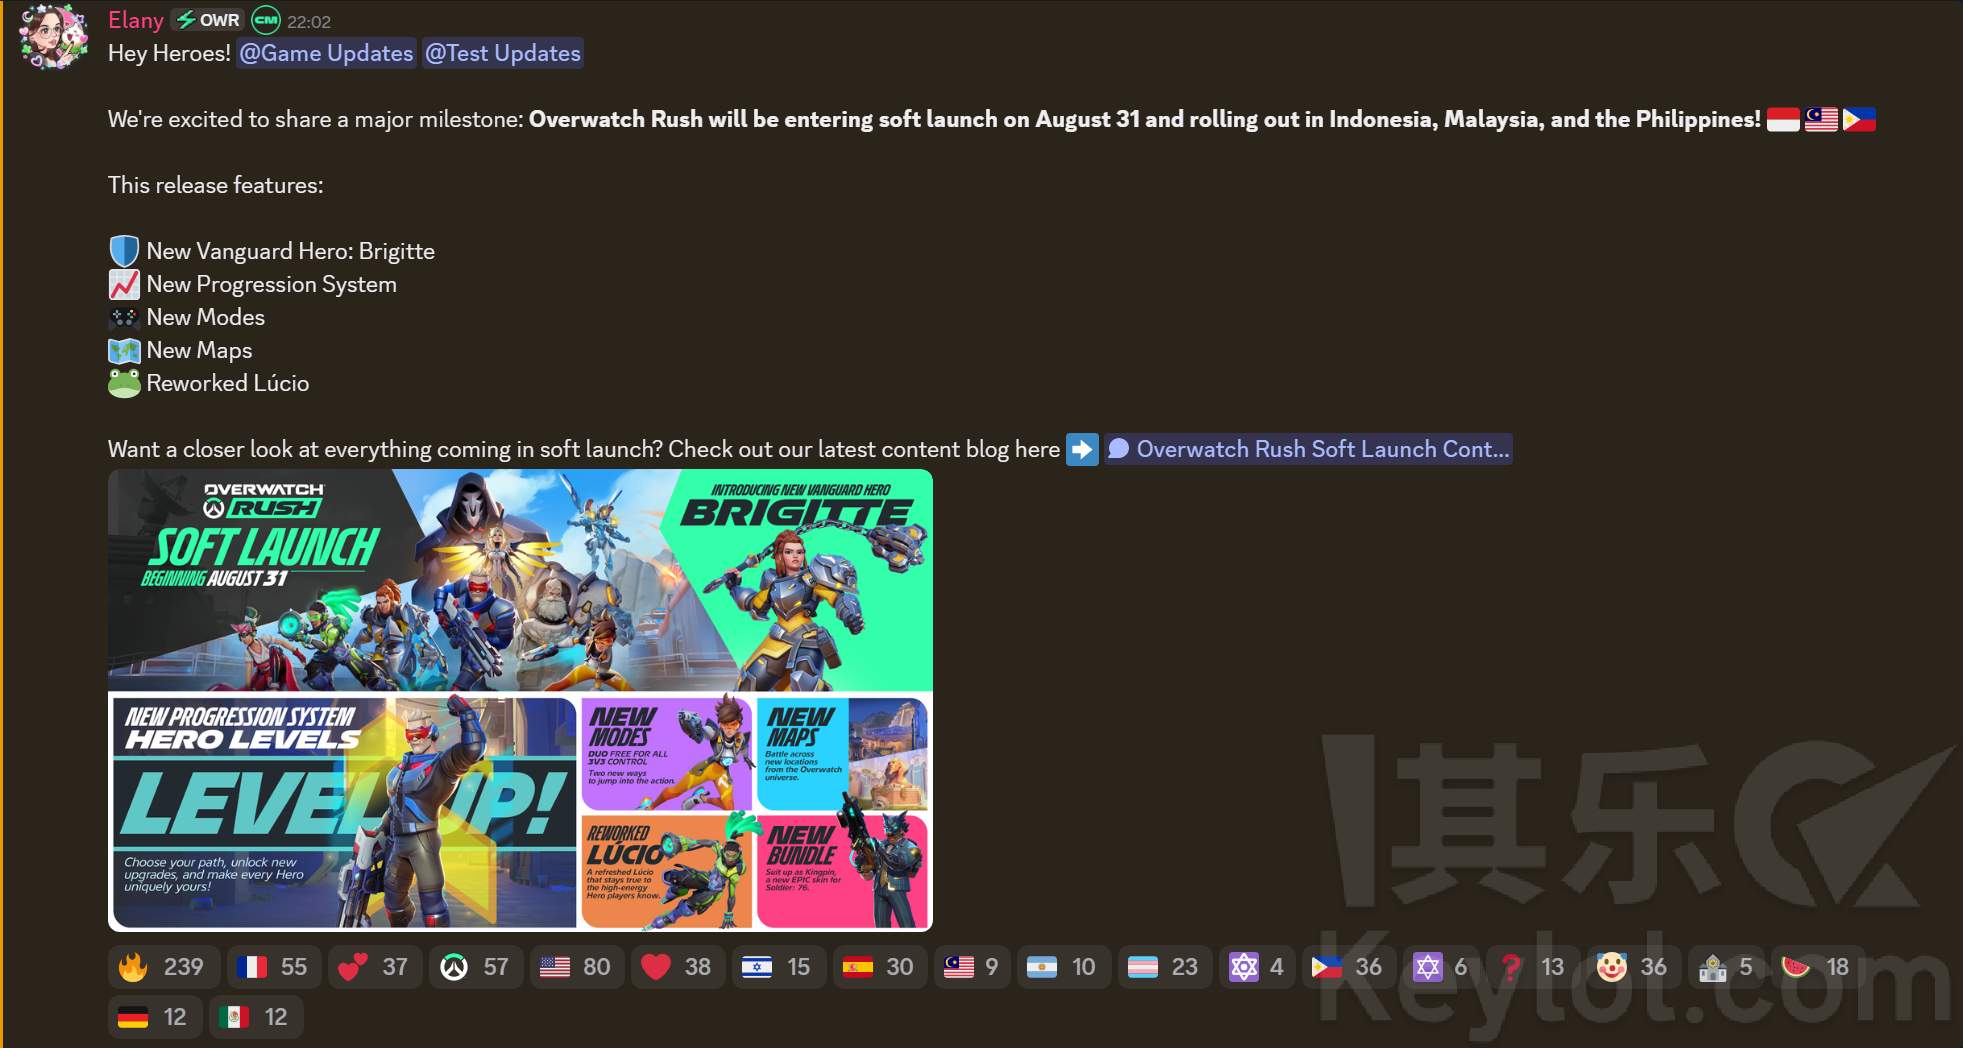Add to the transgender flag reaction with 23

pyautogui.click(x=1165, y=967)
